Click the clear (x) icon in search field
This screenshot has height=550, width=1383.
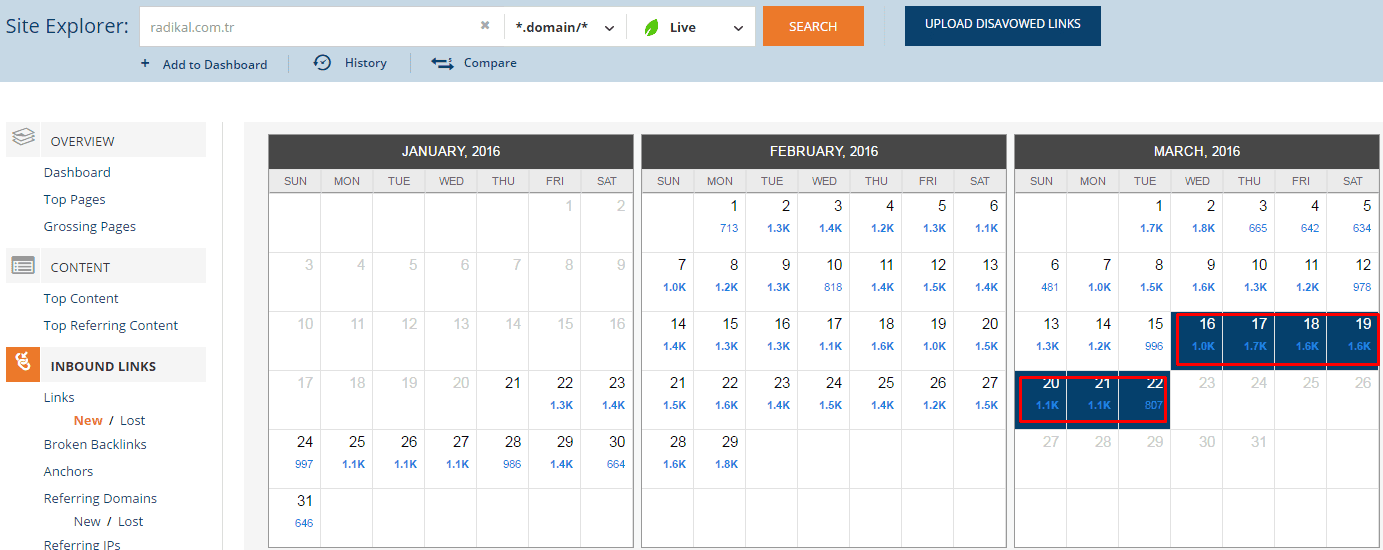tap(485, 26)
